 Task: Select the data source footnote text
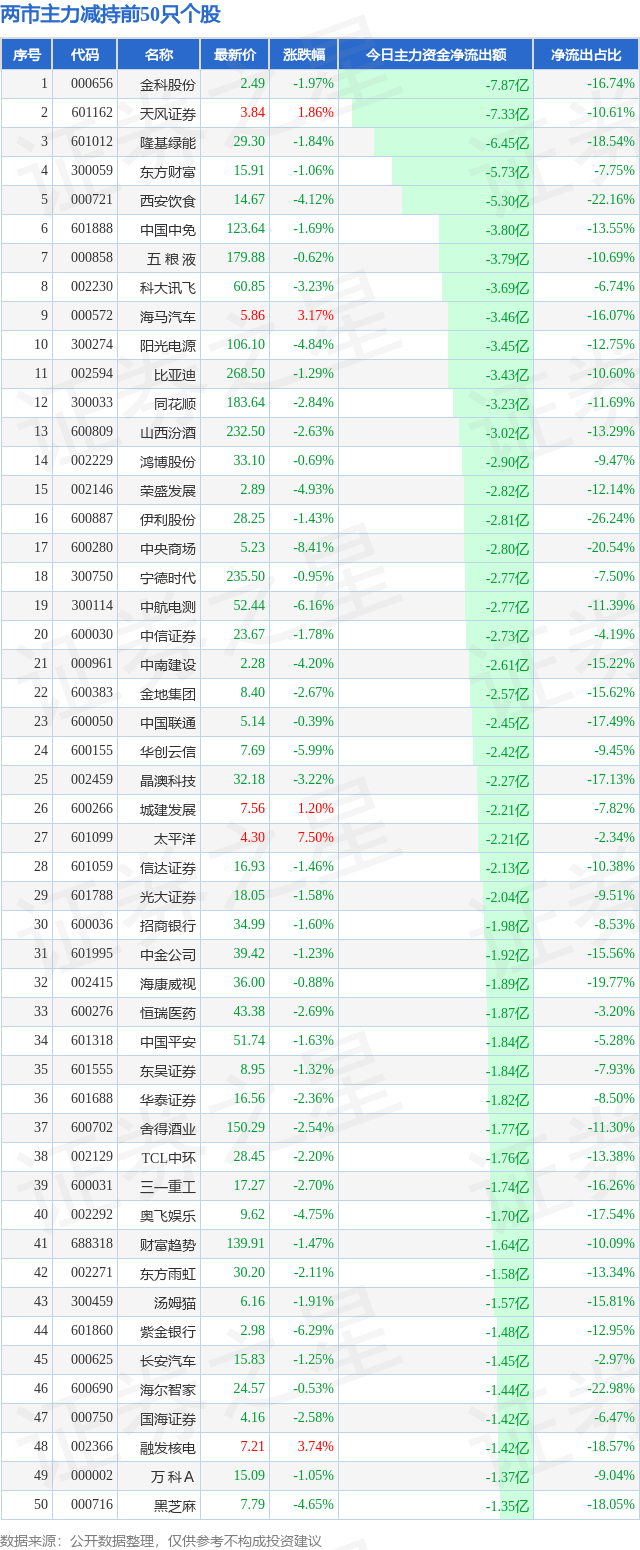tap(161, 1540)
